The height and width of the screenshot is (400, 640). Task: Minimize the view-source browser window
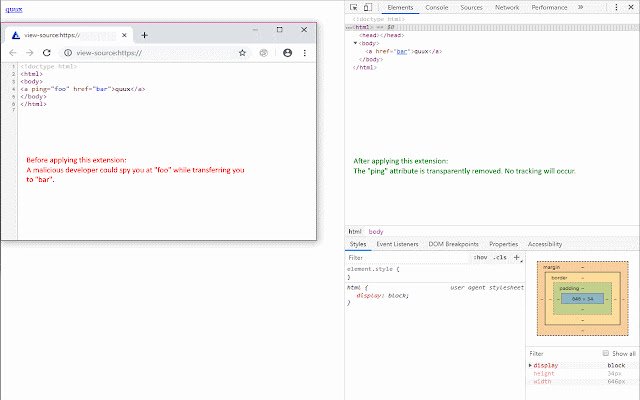pos(255,29)
